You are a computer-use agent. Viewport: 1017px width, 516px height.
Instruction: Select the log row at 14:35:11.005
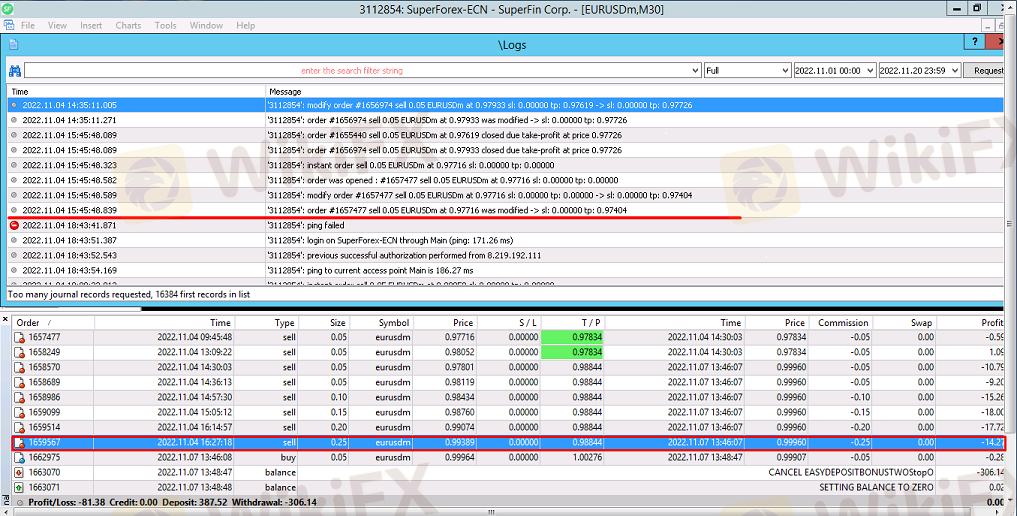point(505,104)
